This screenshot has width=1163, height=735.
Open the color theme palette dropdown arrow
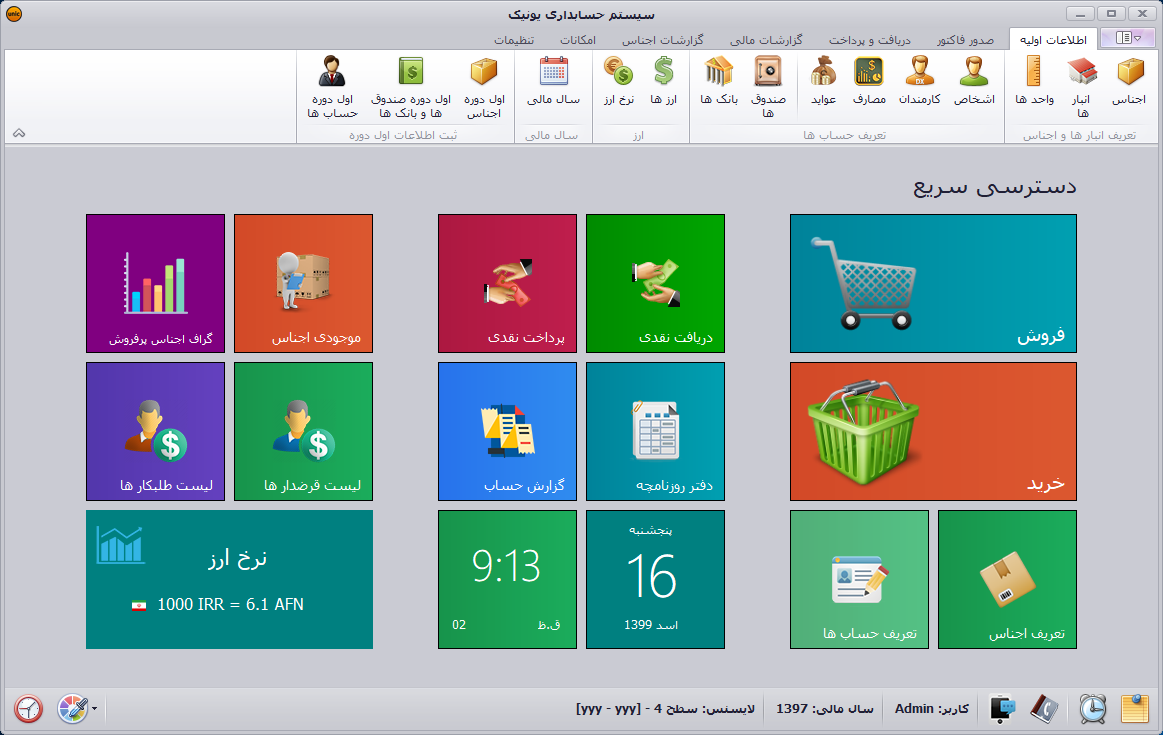point(94,709)
